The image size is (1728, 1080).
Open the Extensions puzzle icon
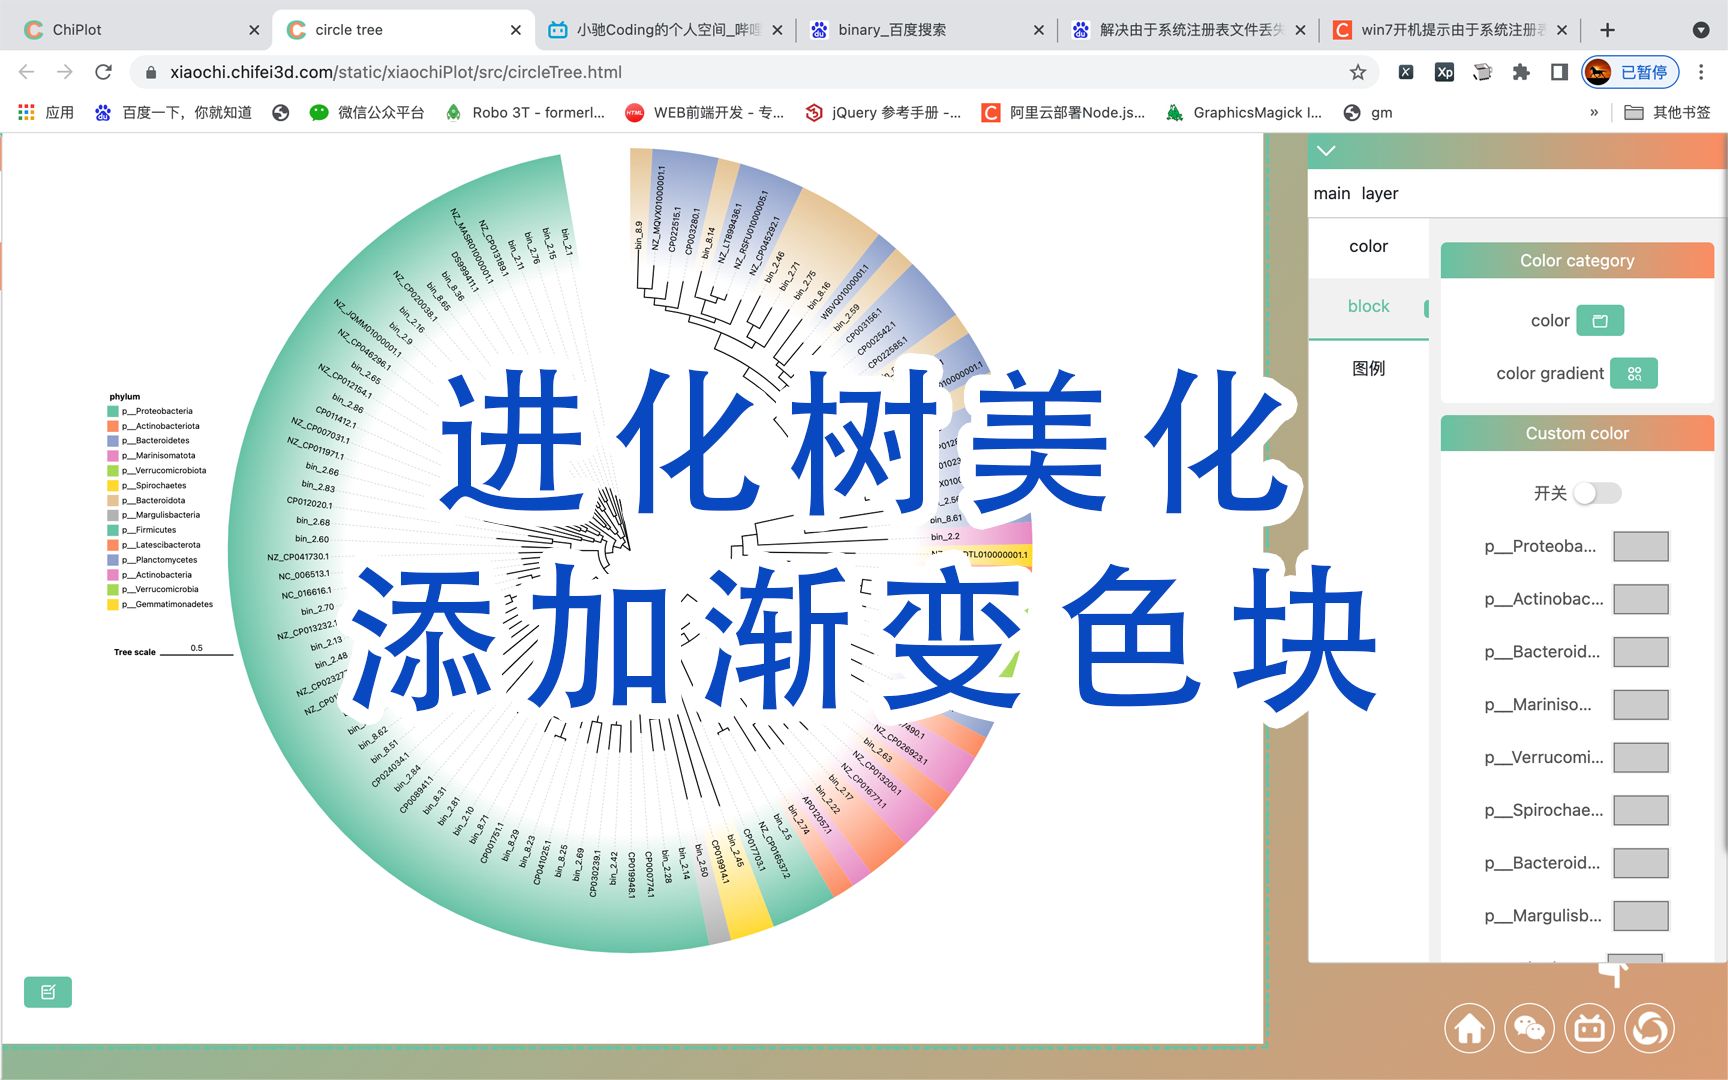1521,72
